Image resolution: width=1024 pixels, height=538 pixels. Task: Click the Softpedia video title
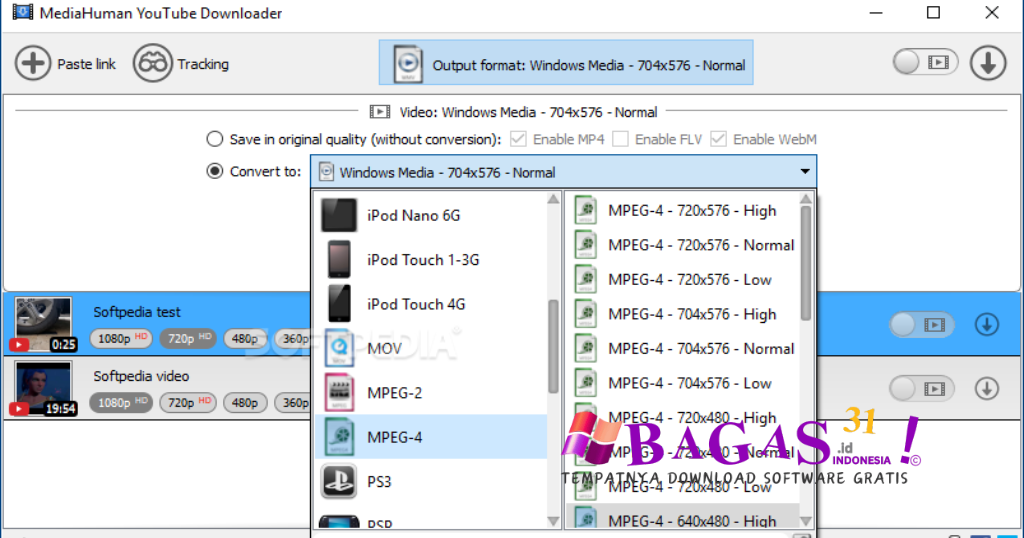coord(141,376)
